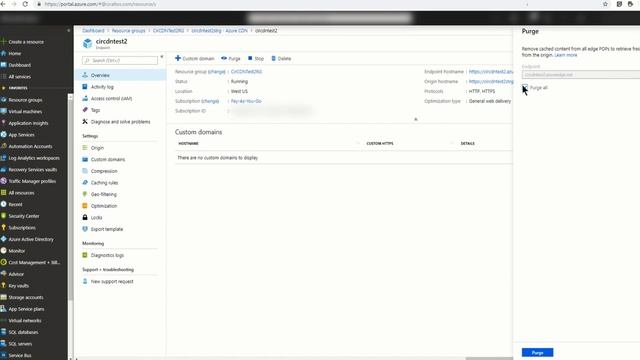Screen dimensions: 640x360
Task: Open Log Analytics workspaces in sidebar
Action: tap(34, 158)
